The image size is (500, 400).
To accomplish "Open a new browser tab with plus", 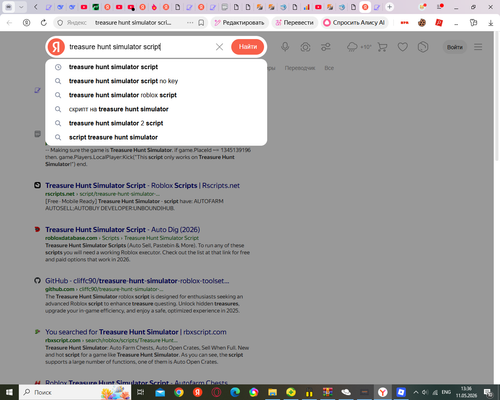I will pos(389,7).
